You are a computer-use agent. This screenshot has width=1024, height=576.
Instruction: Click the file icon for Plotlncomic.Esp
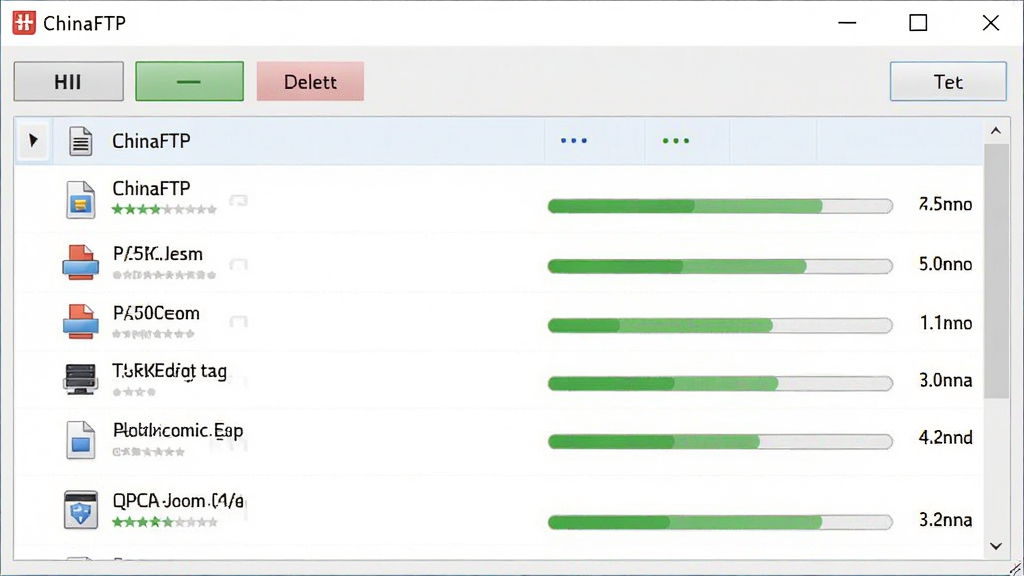pos(80,440)
